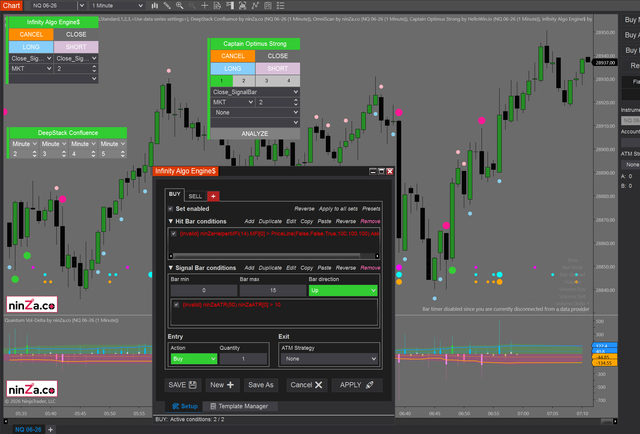Click the Presets link
Image resolution: width=640 pixels, height=434 pixels.
(371, 209)
